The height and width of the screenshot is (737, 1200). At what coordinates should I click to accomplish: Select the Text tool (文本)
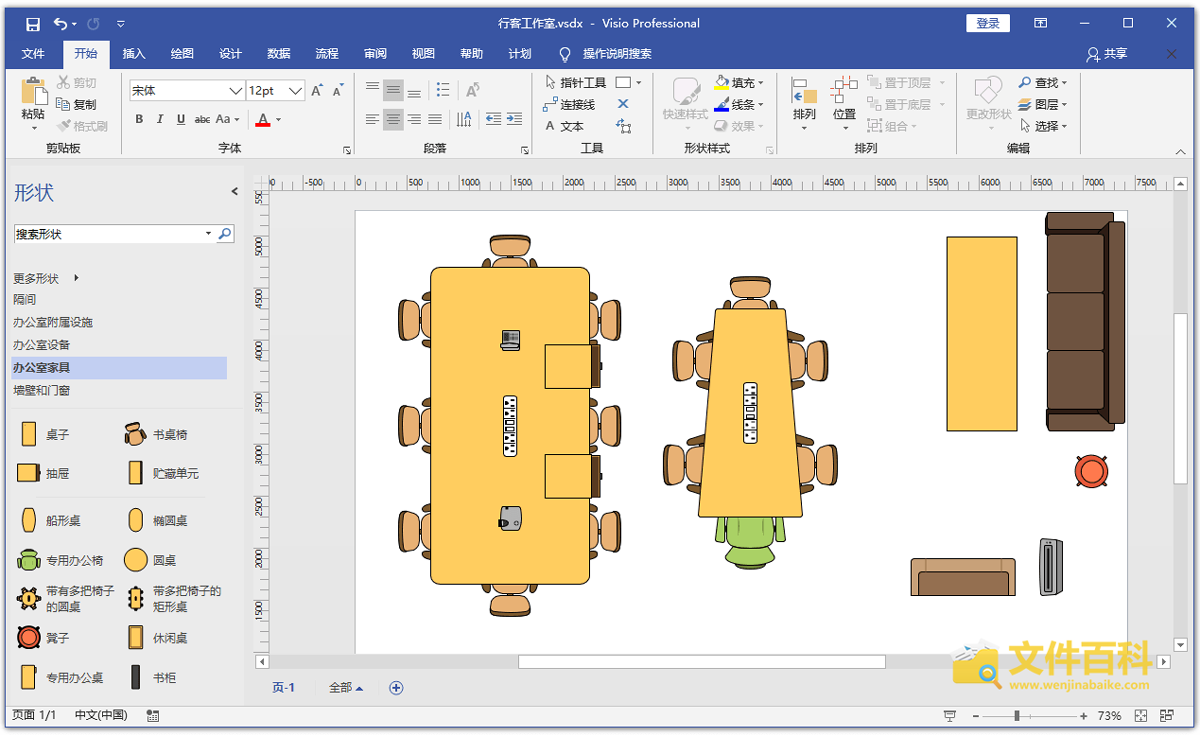point(564,126)
